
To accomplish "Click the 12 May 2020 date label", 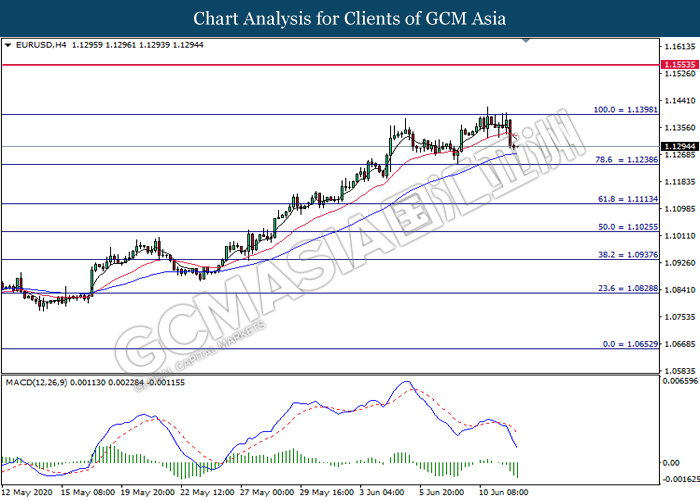I will [x=27, y=492].
